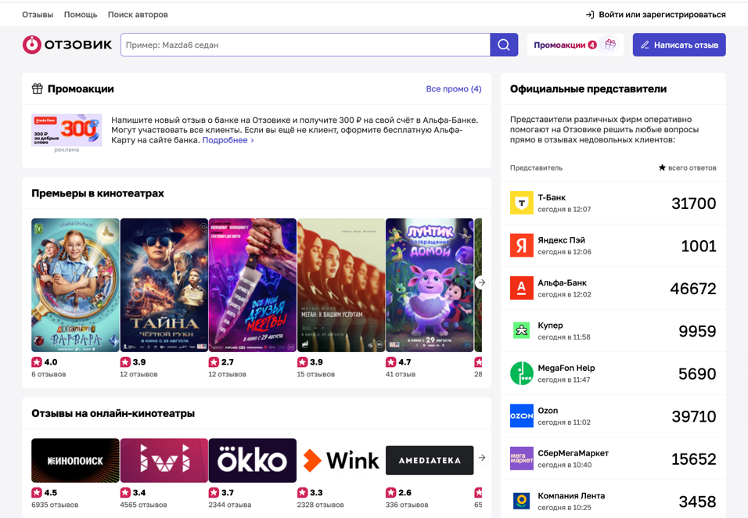Click the gift icon beside Промоакции heading
This screenshot has width=748, height=518.
(37, 88)
